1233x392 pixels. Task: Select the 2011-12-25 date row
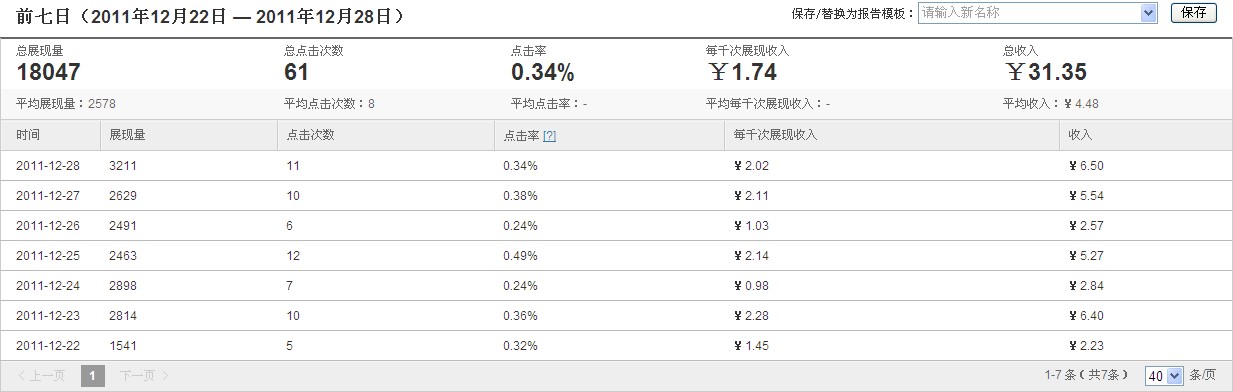pyautogui.click(x=616, y=256)
